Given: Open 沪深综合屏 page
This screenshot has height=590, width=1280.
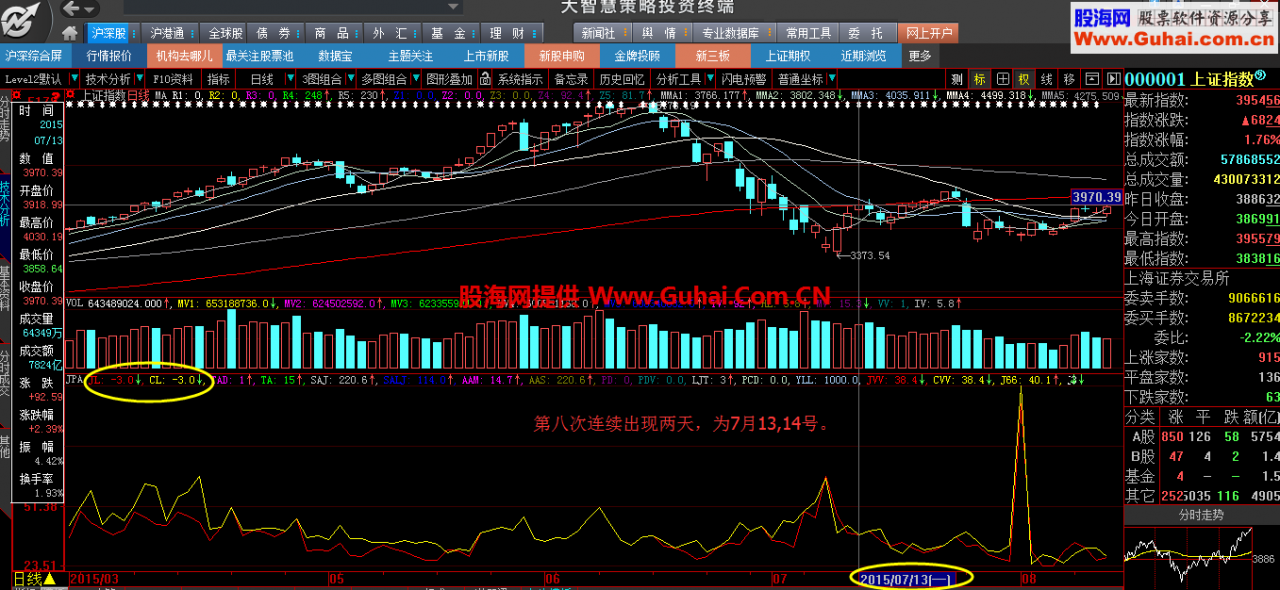Looking at the screenshot, I should 34,56.
